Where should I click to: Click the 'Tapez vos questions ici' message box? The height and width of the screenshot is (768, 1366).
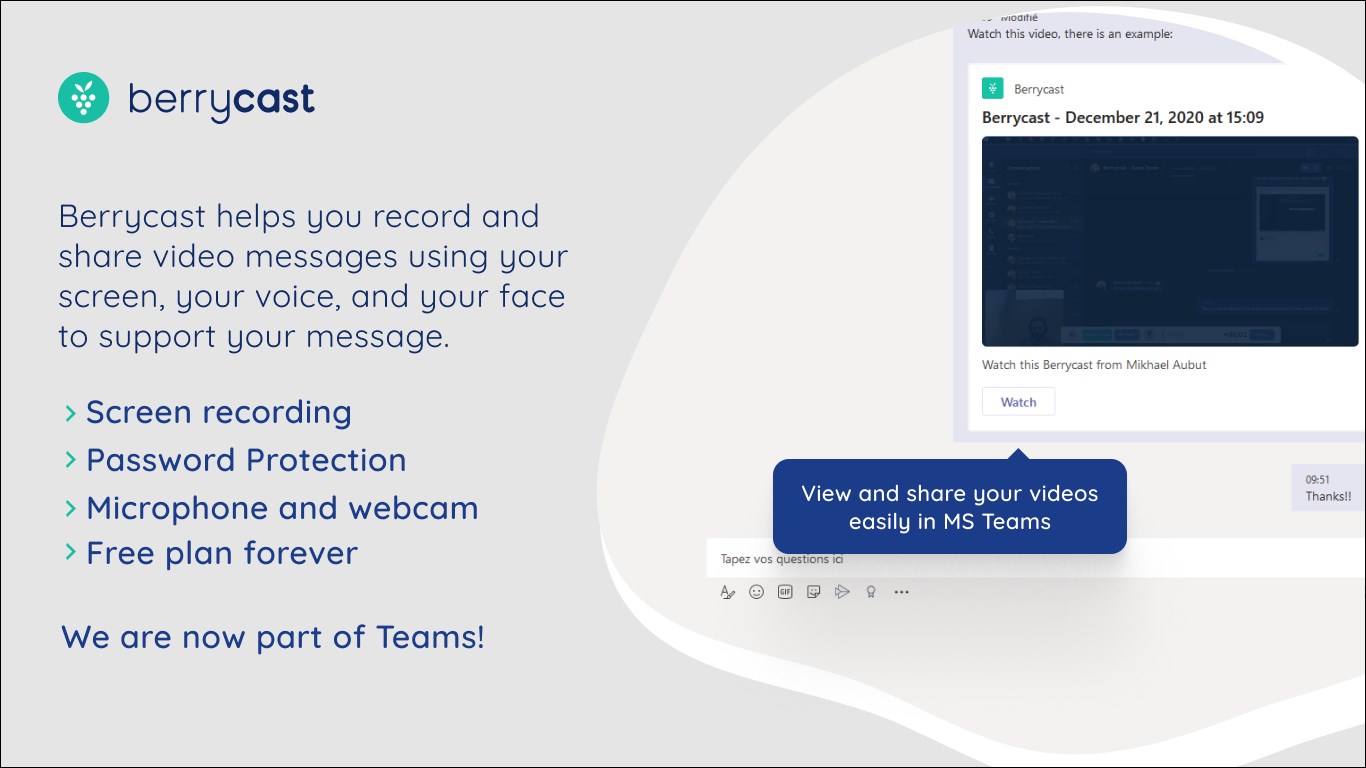[1036, 559]
